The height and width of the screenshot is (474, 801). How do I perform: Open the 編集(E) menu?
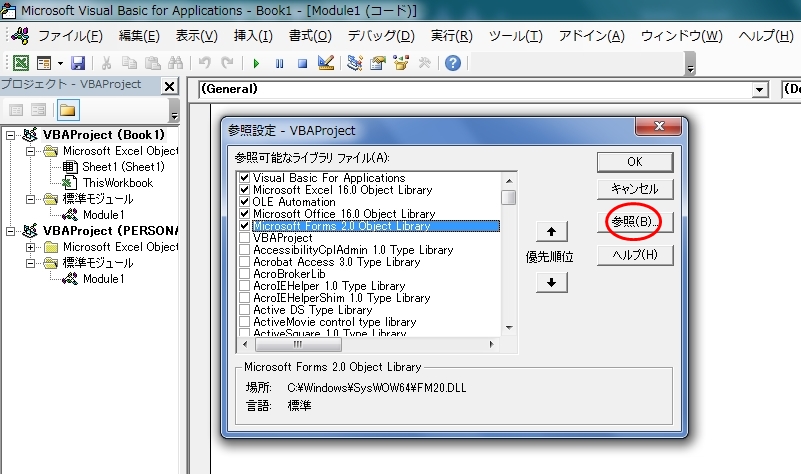pos(139,36)
